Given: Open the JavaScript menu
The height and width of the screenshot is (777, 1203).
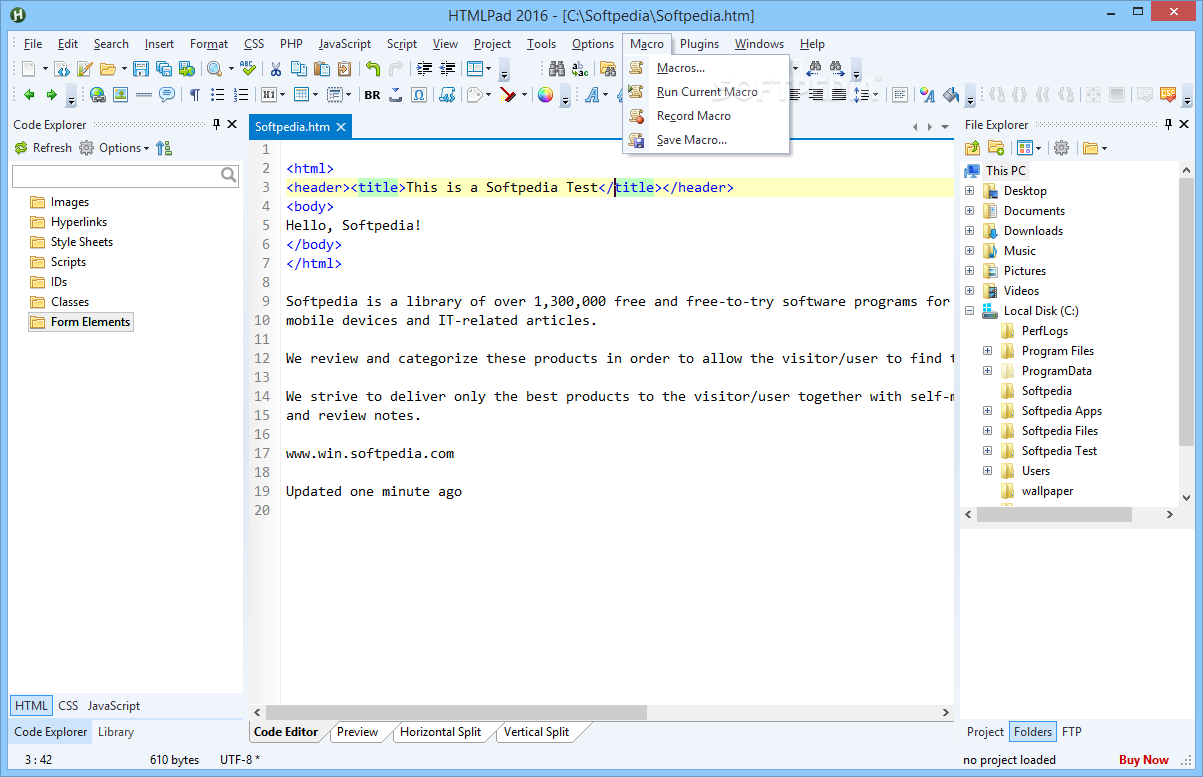Looking at the screenshot, I should (345, 44).
